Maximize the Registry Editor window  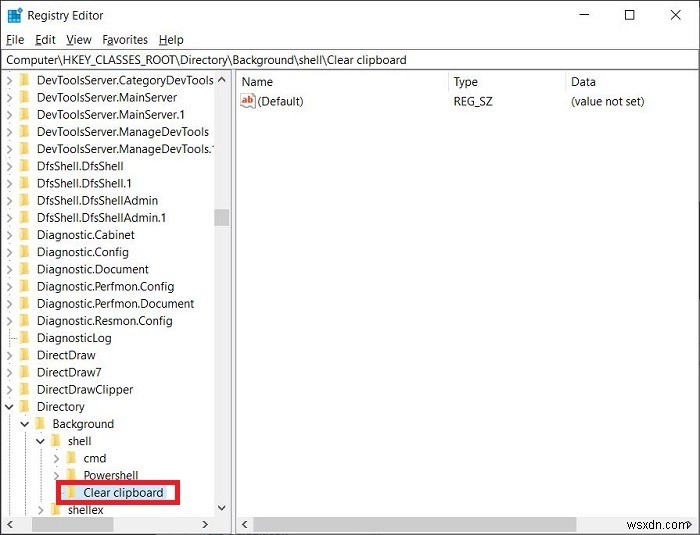click(629, 15)
